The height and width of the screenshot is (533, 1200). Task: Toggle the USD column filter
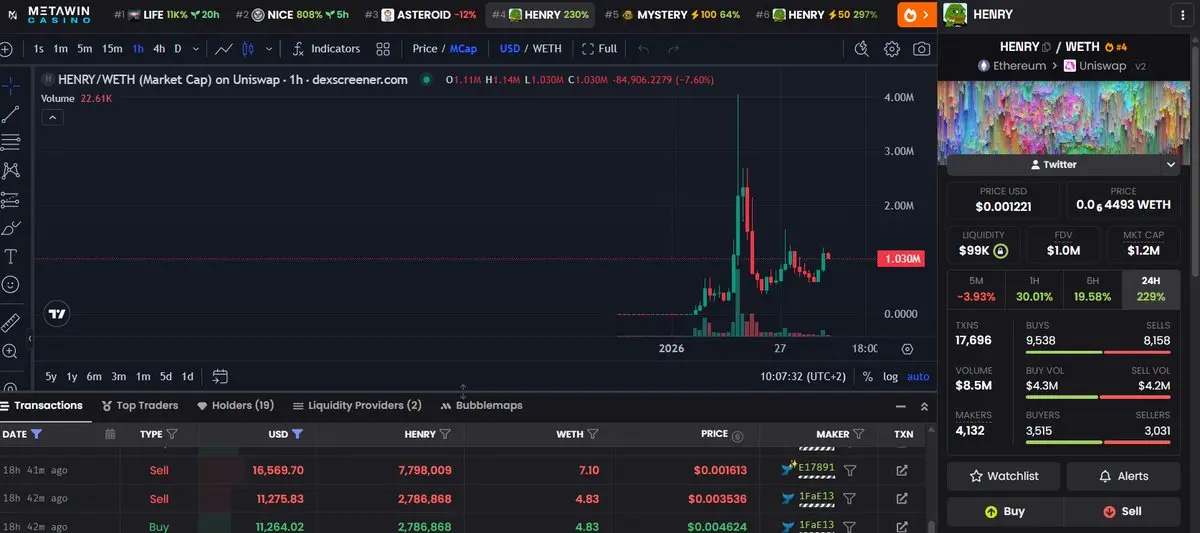tap(297, 435)
